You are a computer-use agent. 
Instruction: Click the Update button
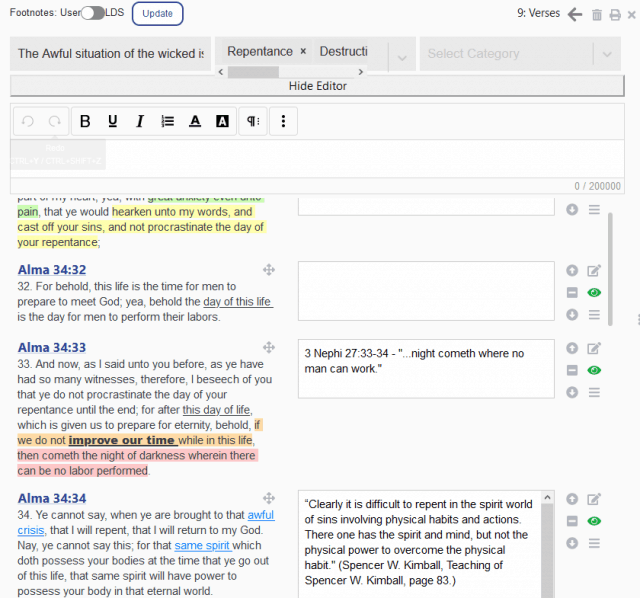pos(157,14)
